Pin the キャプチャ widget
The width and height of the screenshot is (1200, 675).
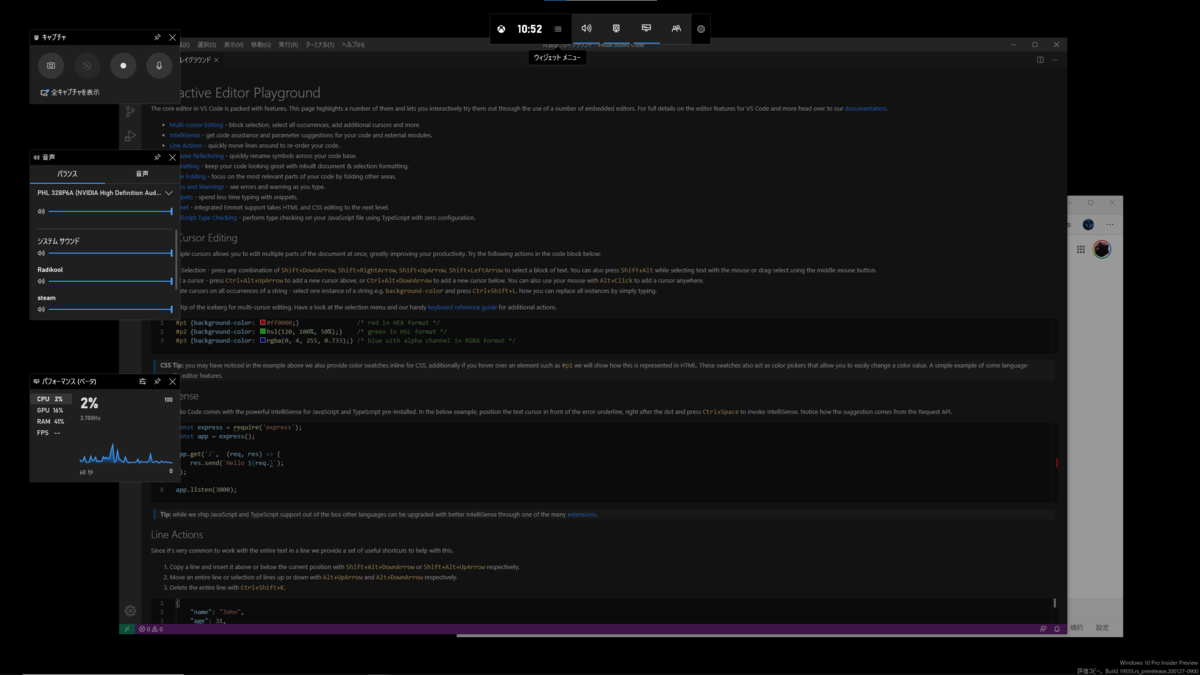157,37
